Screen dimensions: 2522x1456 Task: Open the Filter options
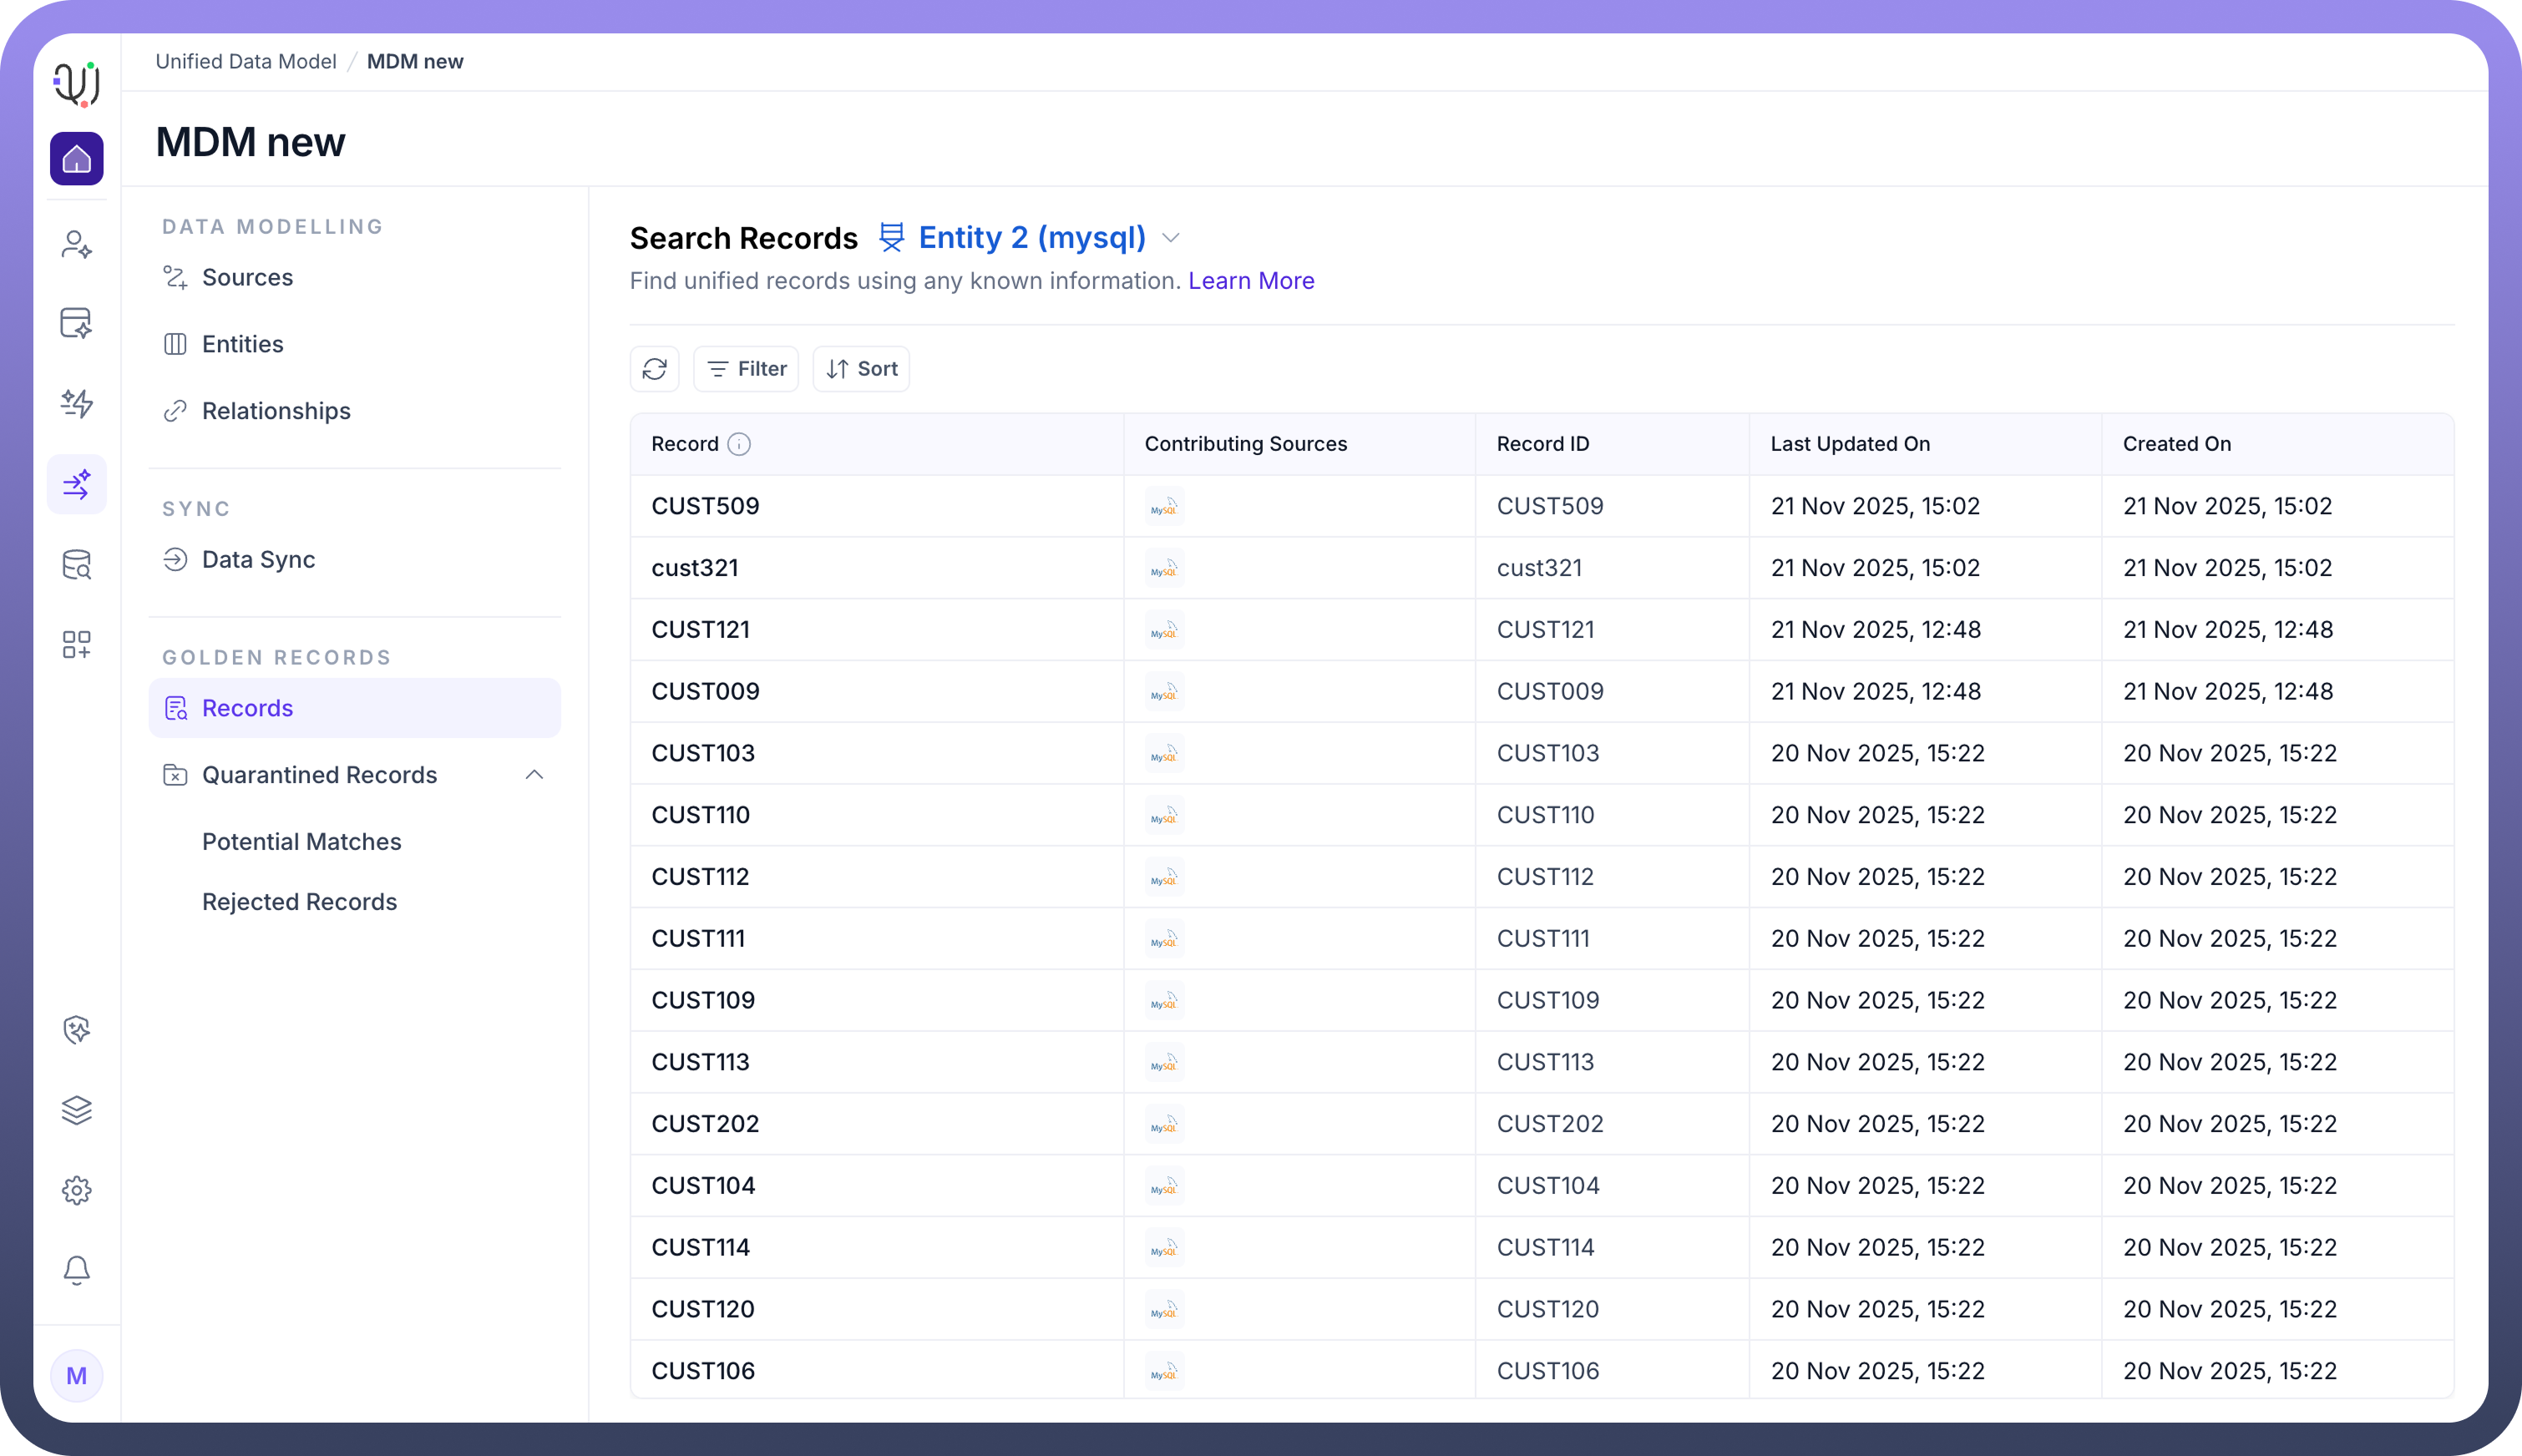tap(746, 369)
